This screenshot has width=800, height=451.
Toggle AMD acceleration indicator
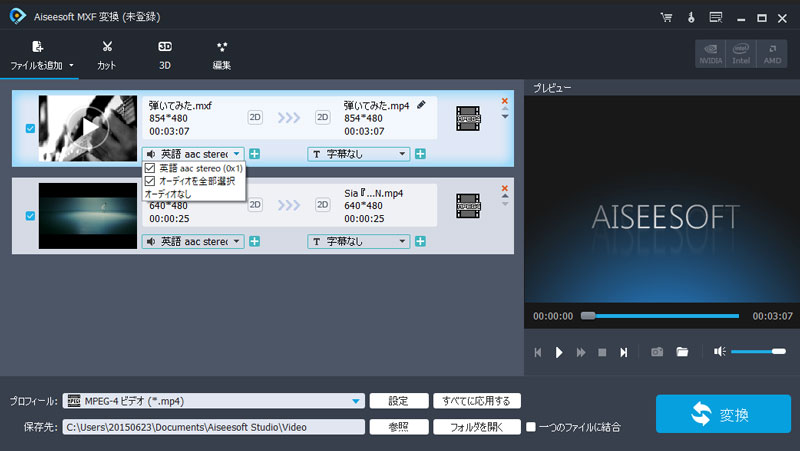click(772, 54)
